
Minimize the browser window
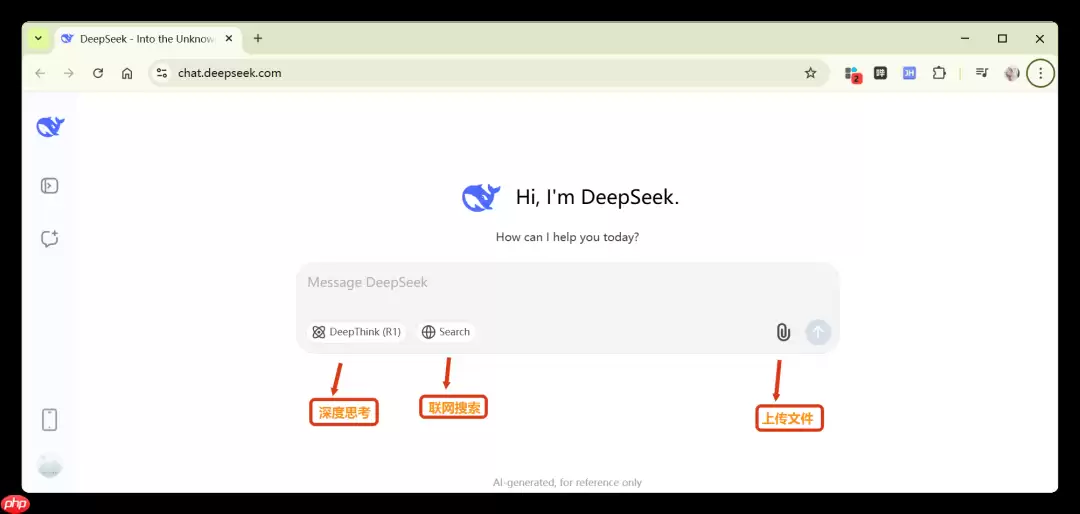coord(966,39)
